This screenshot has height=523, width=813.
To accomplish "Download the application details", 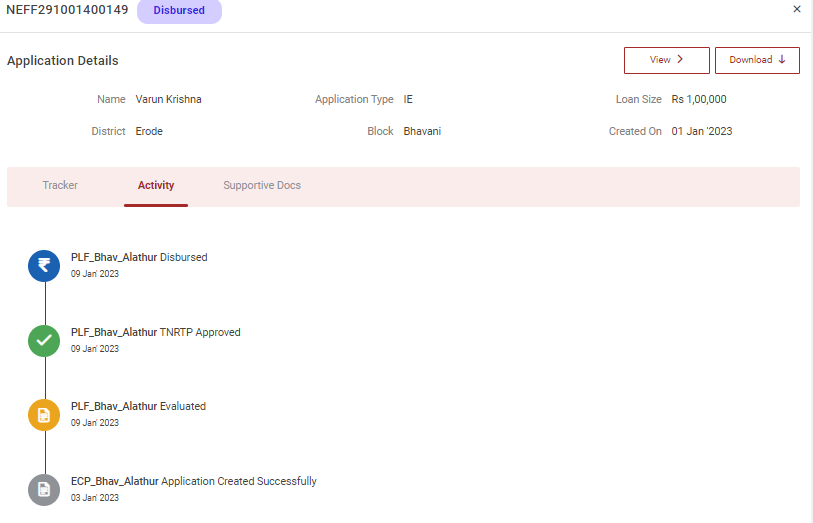I will click(756, 60).
